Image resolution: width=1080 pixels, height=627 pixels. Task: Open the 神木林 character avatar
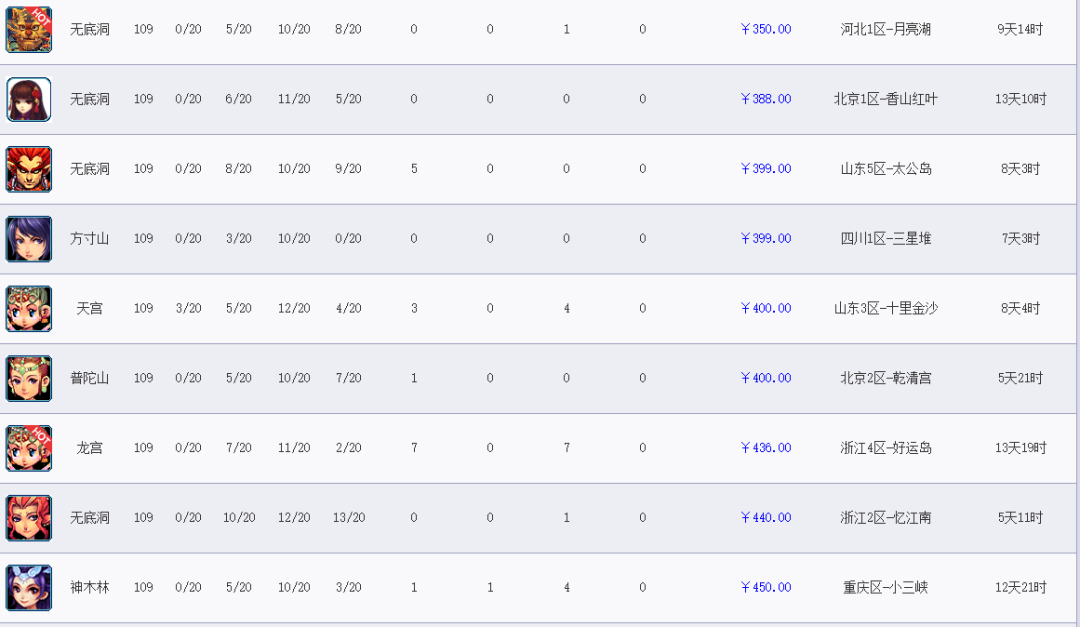point(29,588)
